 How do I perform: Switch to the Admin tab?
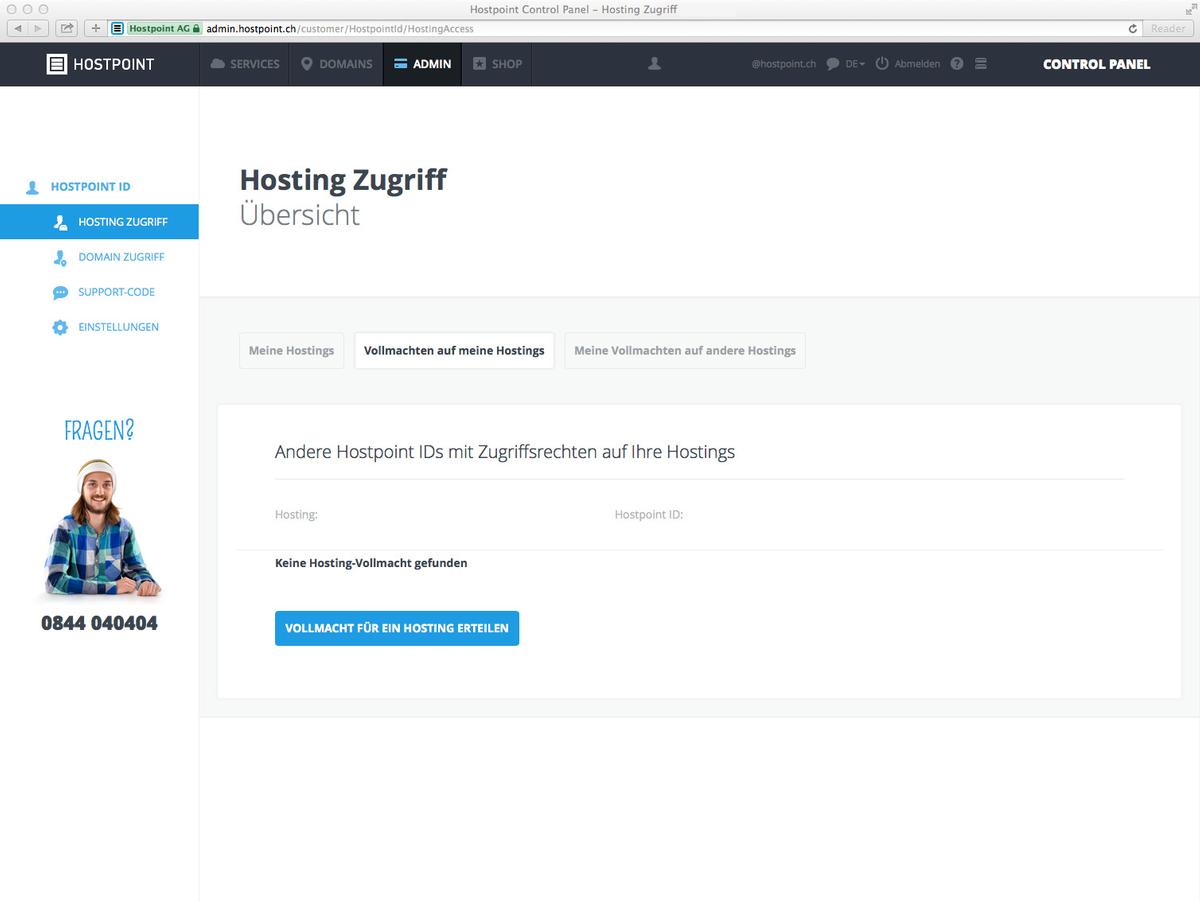[422, 63]
